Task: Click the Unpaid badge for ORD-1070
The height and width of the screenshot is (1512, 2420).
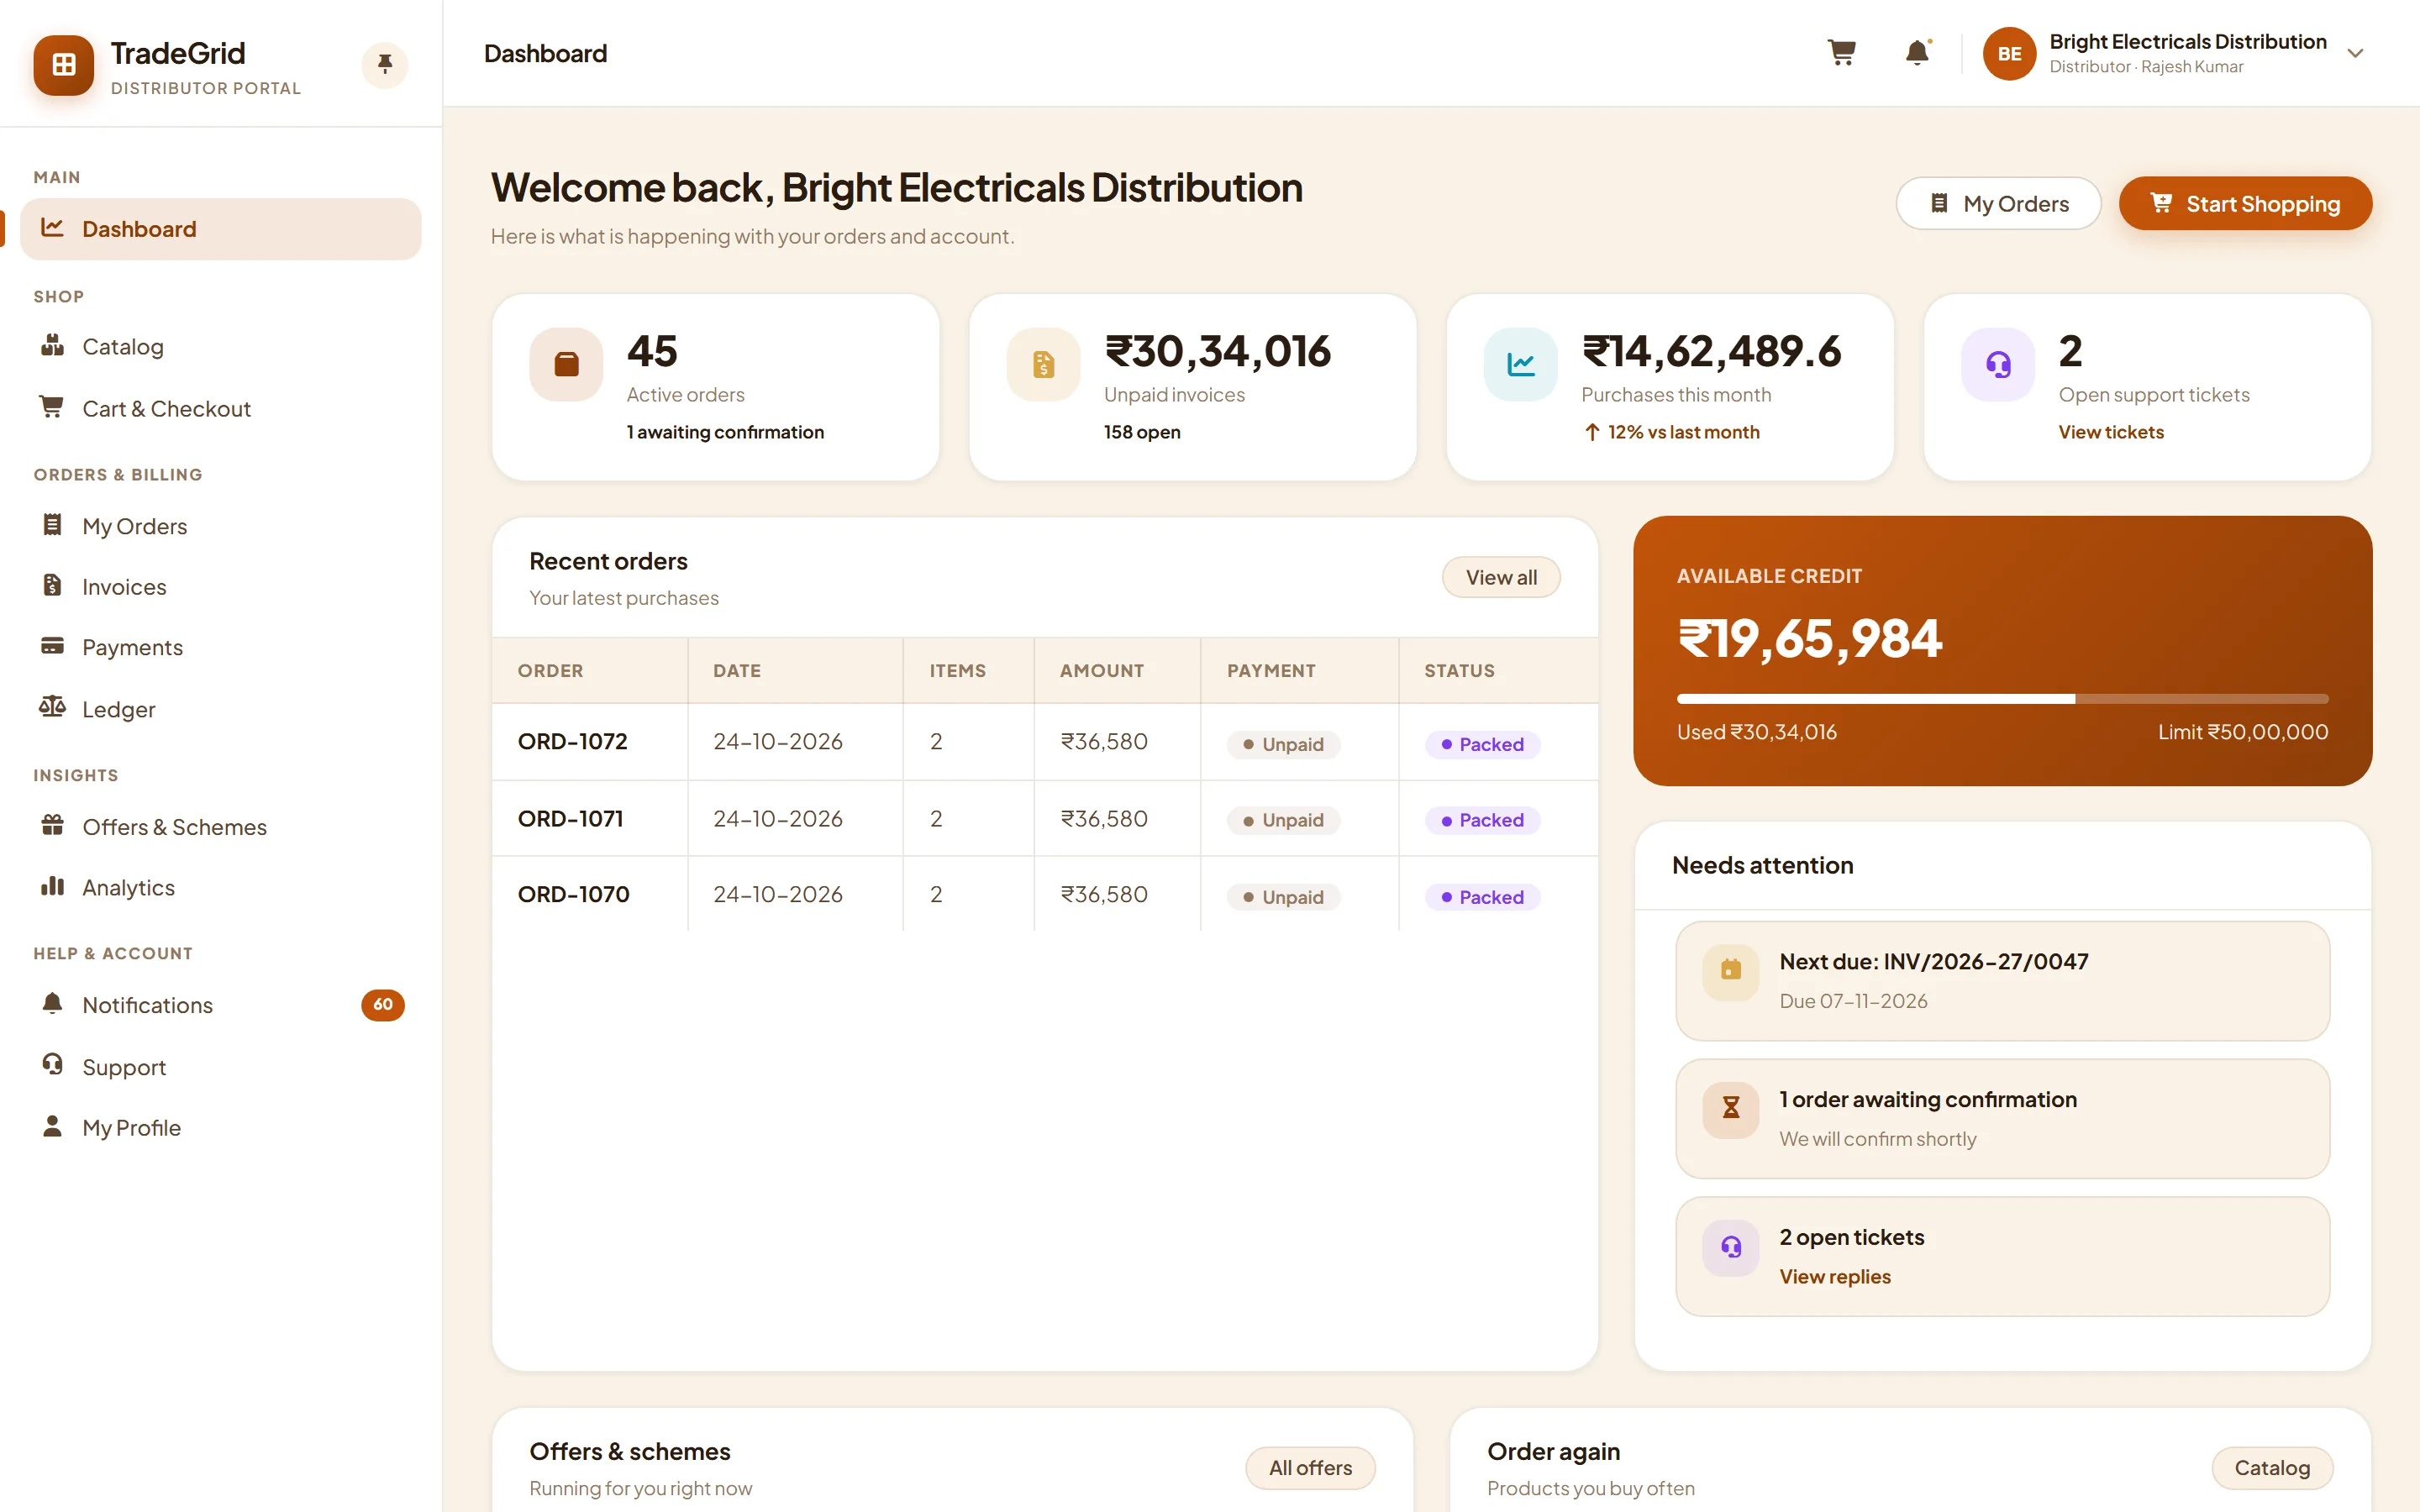Action: tap(1283, 897)
